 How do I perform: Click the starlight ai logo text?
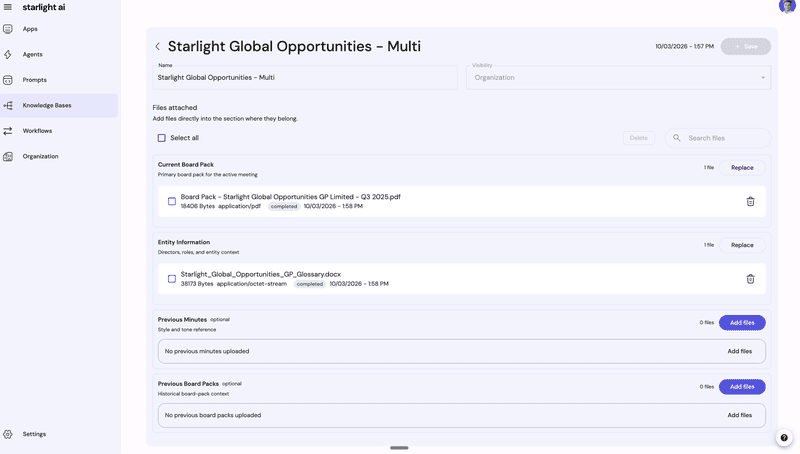(x=44, y=7)
